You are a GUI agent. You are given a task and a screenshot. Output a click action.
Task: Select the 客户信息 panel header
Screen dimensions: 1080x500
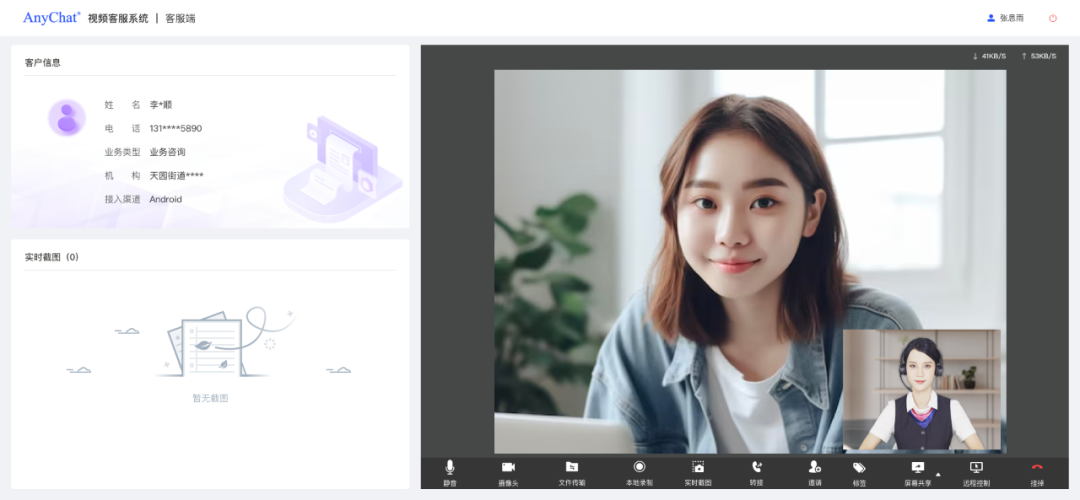pyautogui.click(x=43, y=62)
